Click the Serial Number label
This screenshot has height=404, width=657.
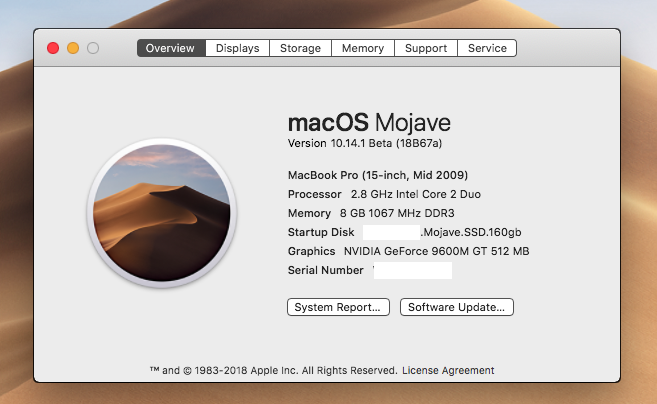click(326, 270)
